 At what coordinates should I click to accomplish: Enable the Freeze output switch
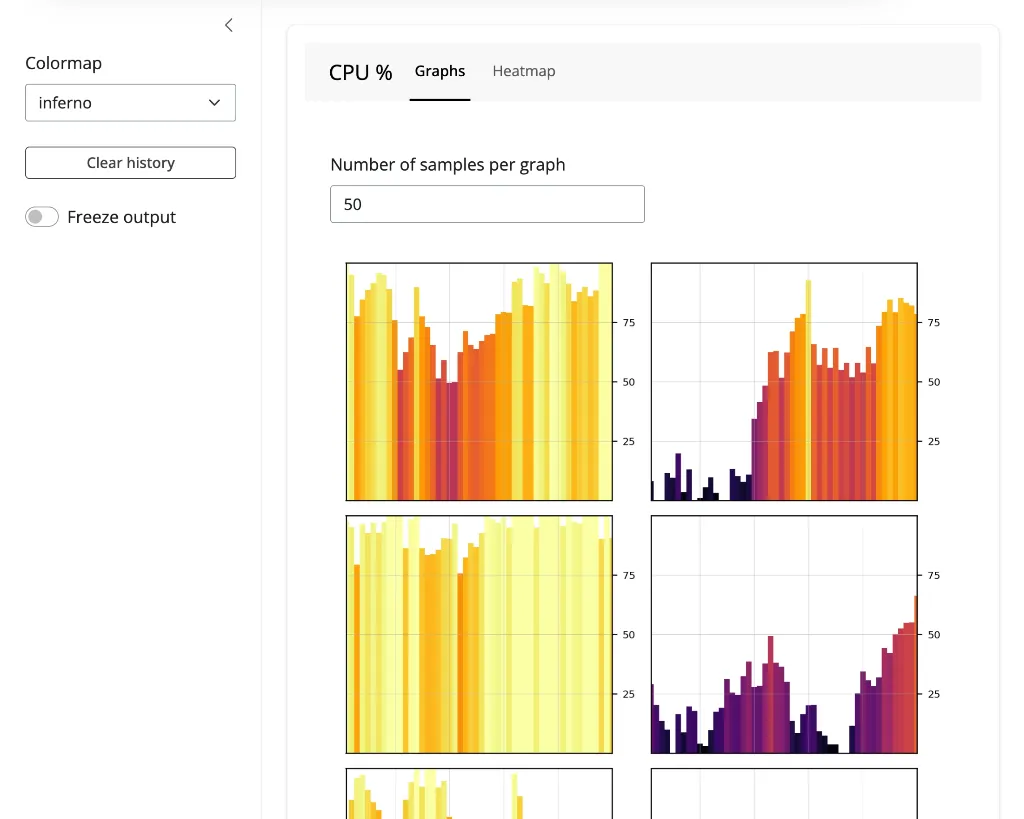42,217
